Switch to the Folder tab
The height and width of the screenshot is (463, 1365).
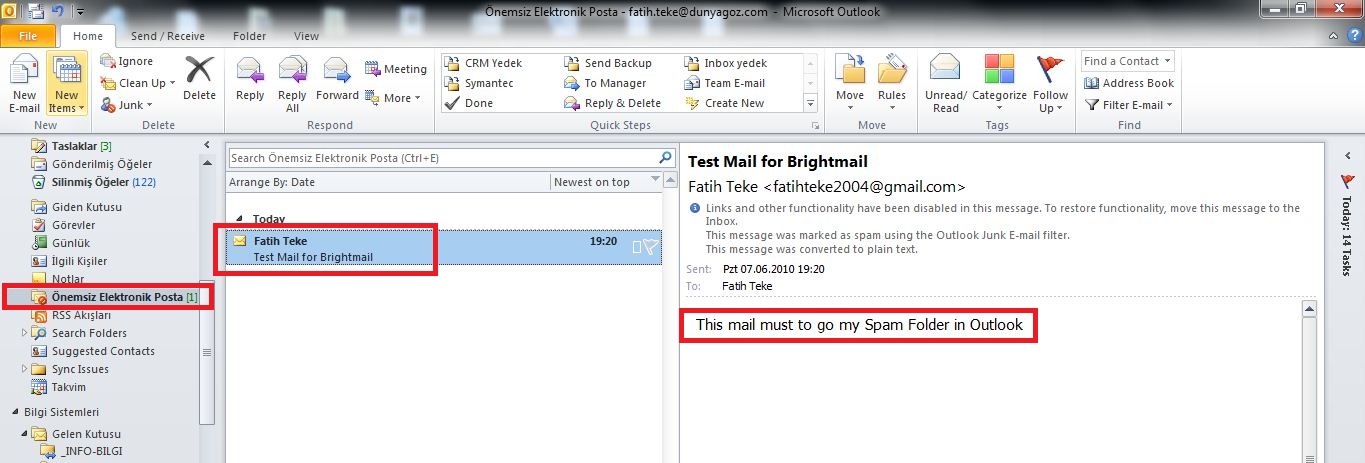point(250,36)
